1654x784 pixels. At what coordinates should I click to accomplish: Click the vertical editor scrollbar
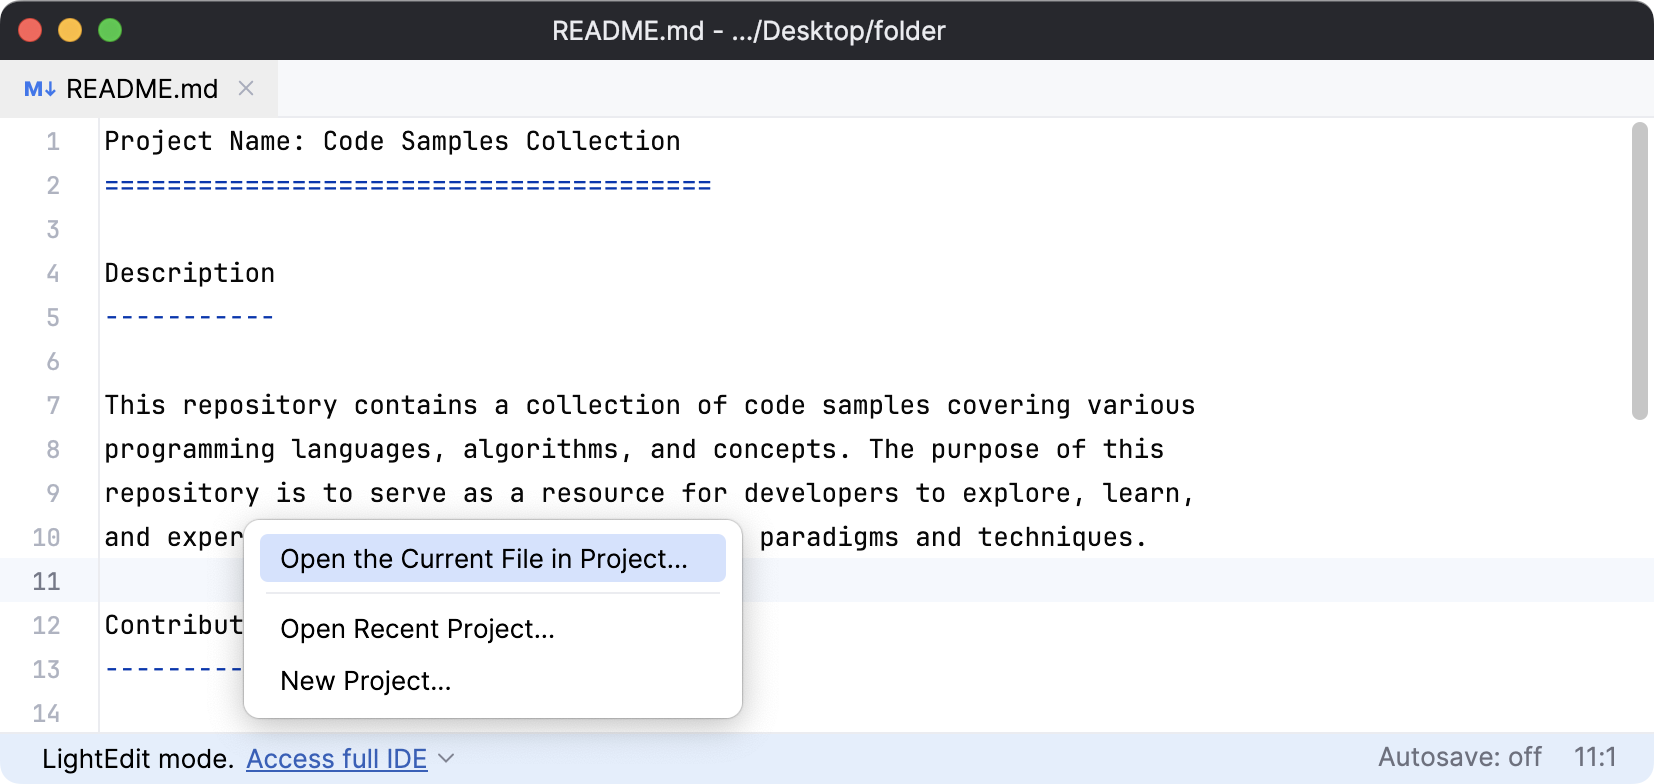tap(1638, 270)
